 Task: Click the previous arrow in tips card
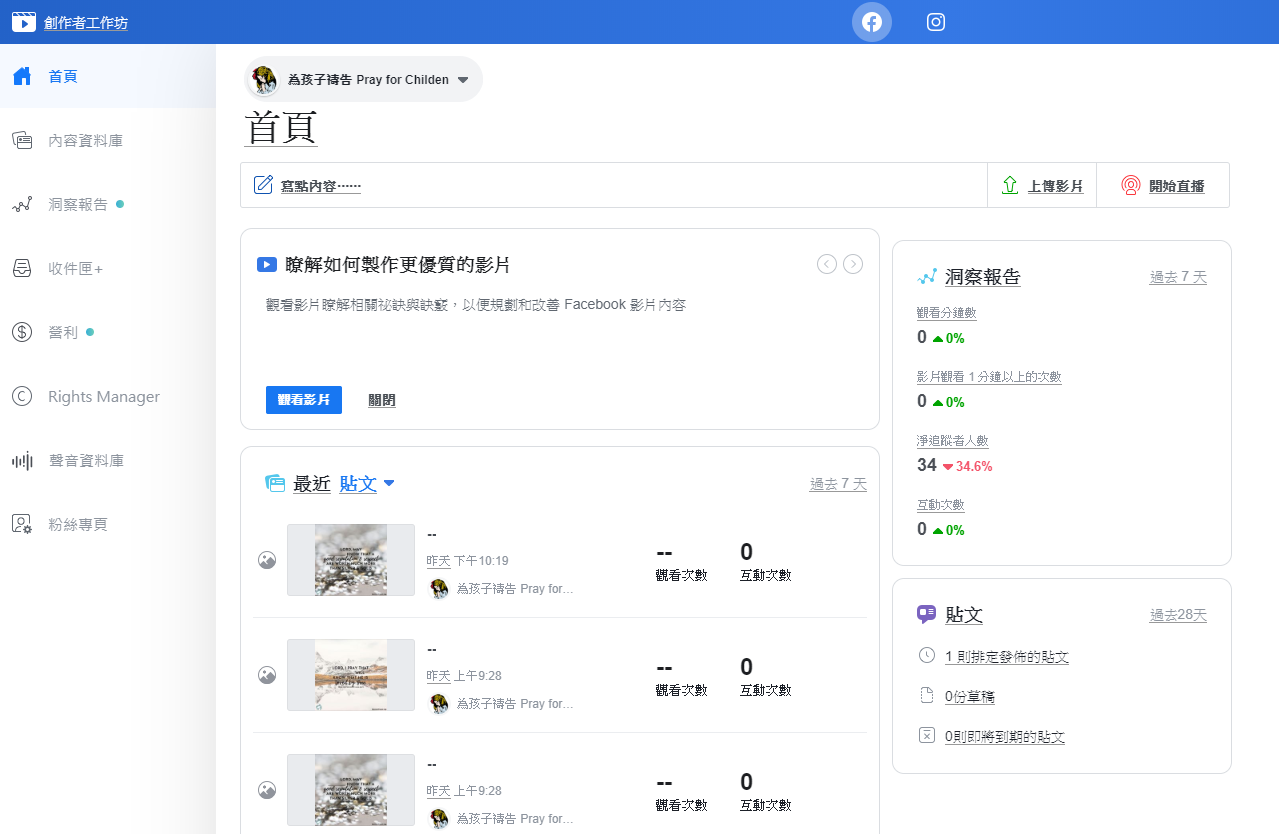[827, 264]
